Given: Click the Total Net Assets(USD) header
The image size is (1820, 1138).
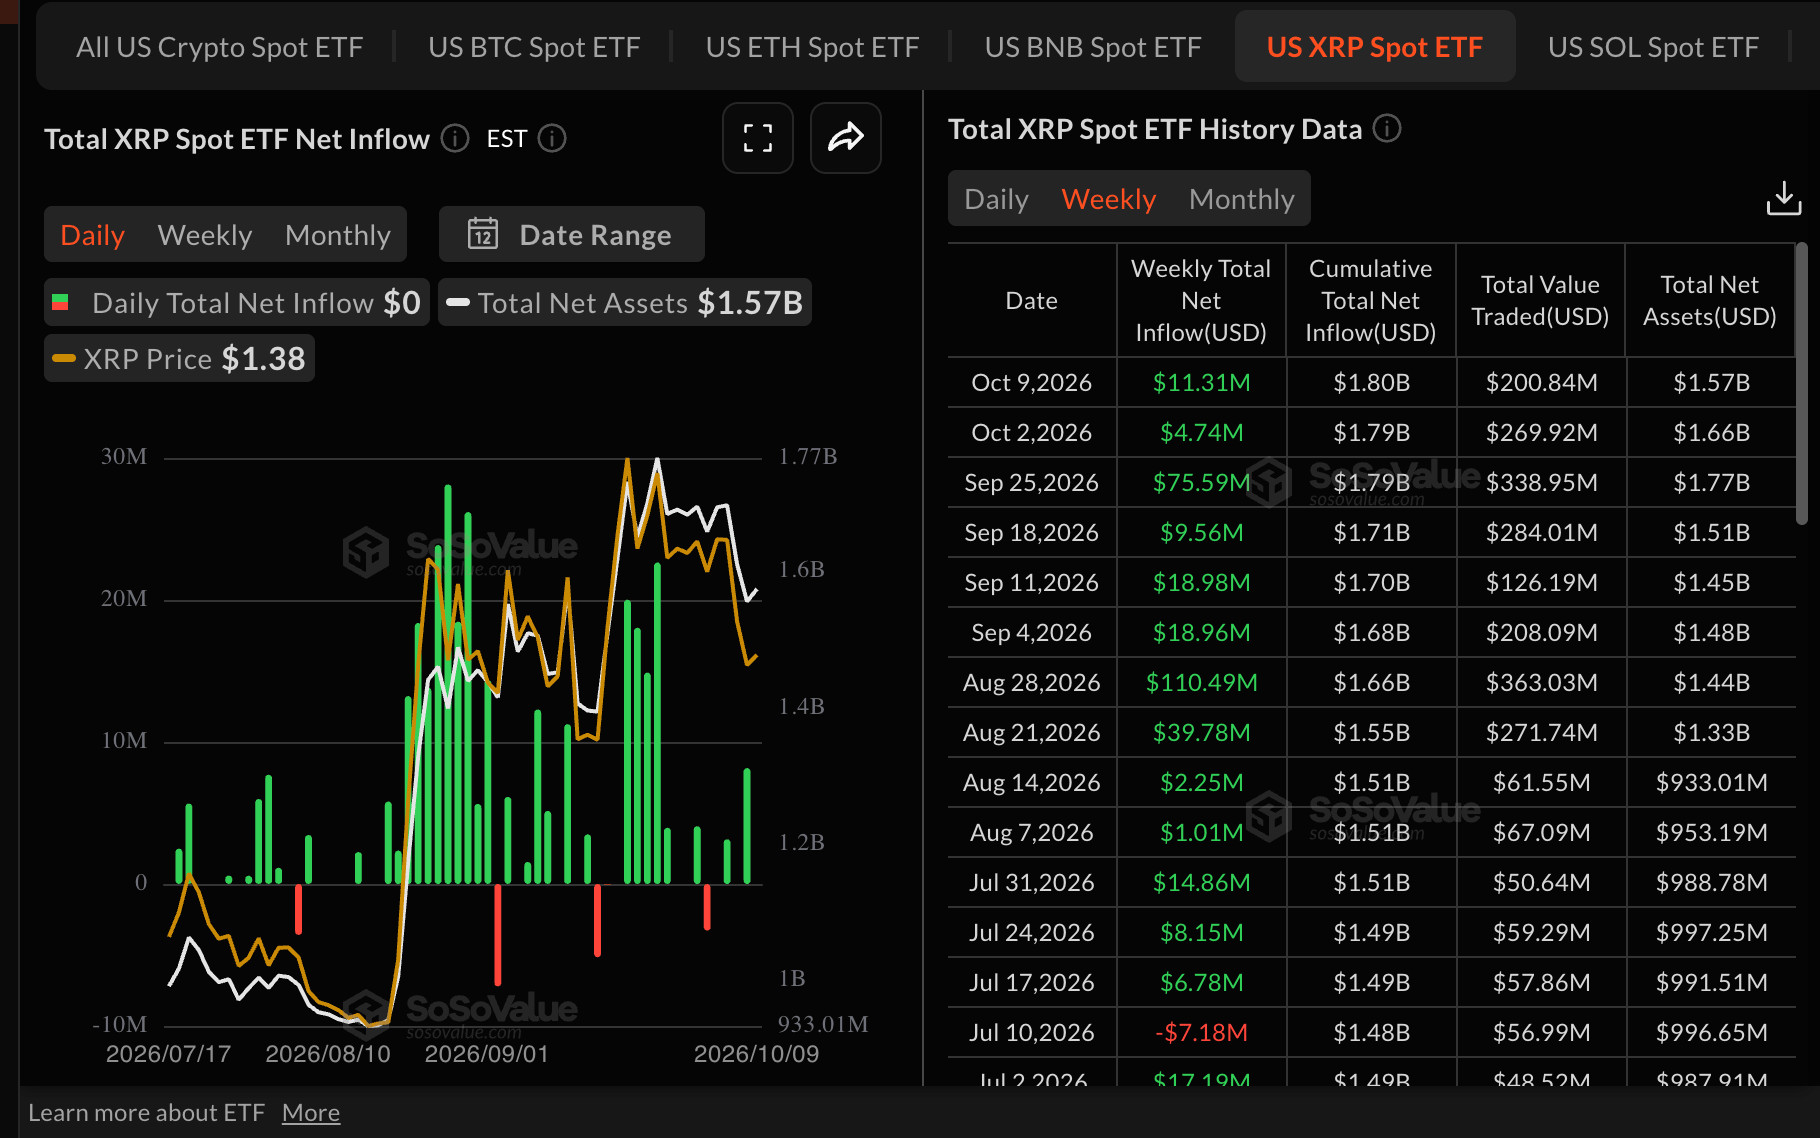Looking at the screenshot, I should click(1710, 300).
